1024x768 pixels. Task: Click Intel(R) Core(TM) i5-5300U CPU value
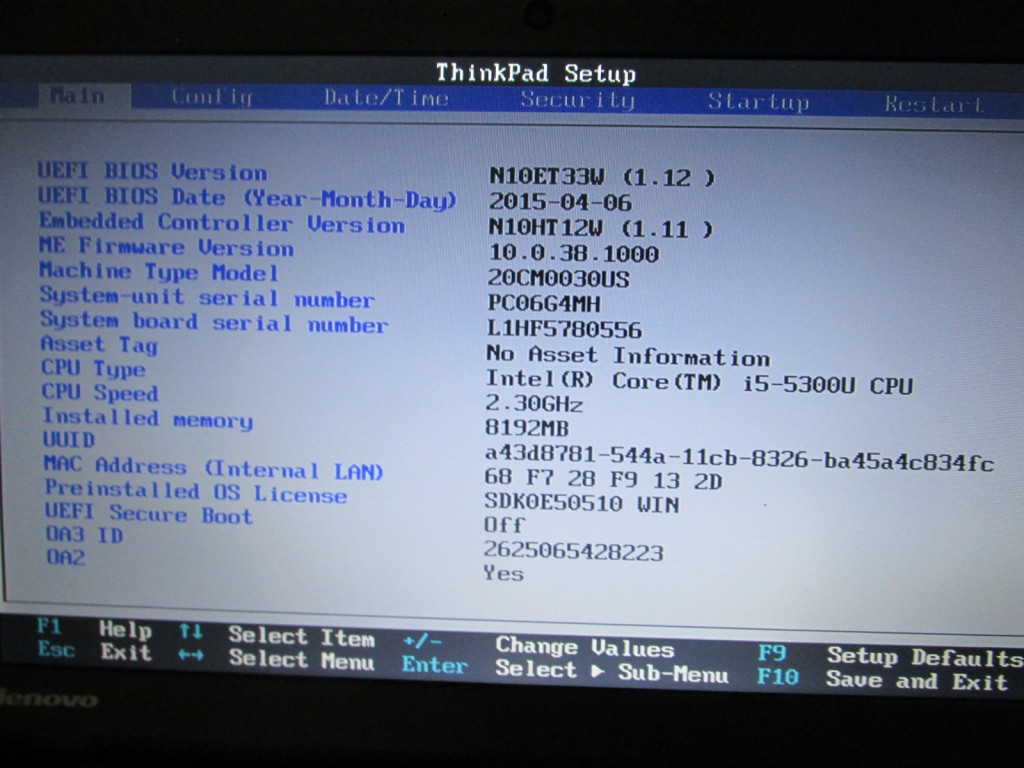(x=699, y=383)
